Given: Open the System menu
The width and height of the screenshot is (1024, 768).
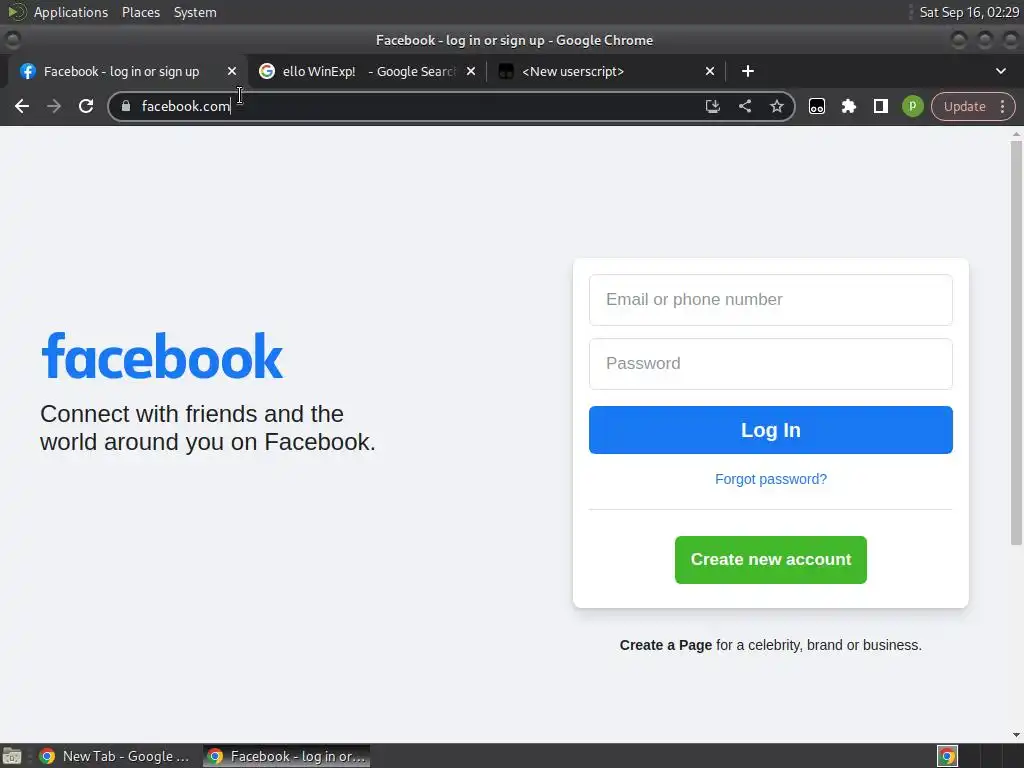Looking at the screenshot, I should pyautogui.click(x=195, y=12).
